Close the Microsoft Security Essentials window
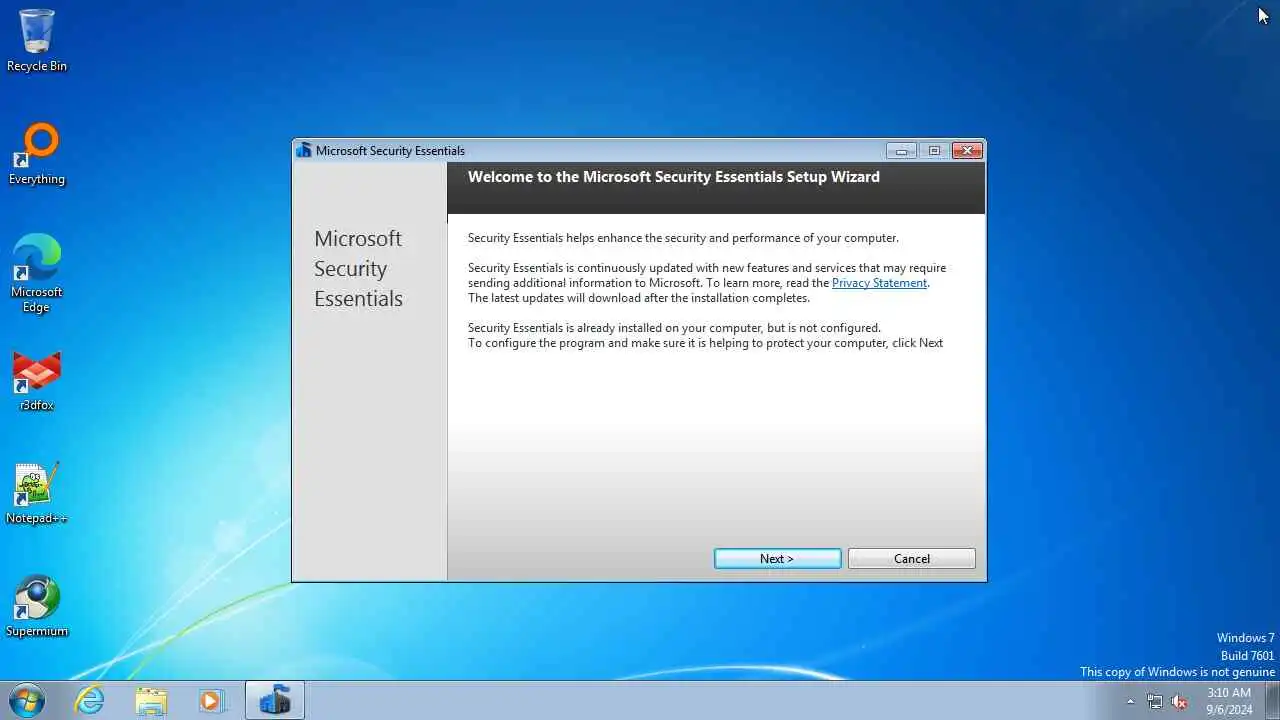The image size is (1280, 720). point(966,151)
